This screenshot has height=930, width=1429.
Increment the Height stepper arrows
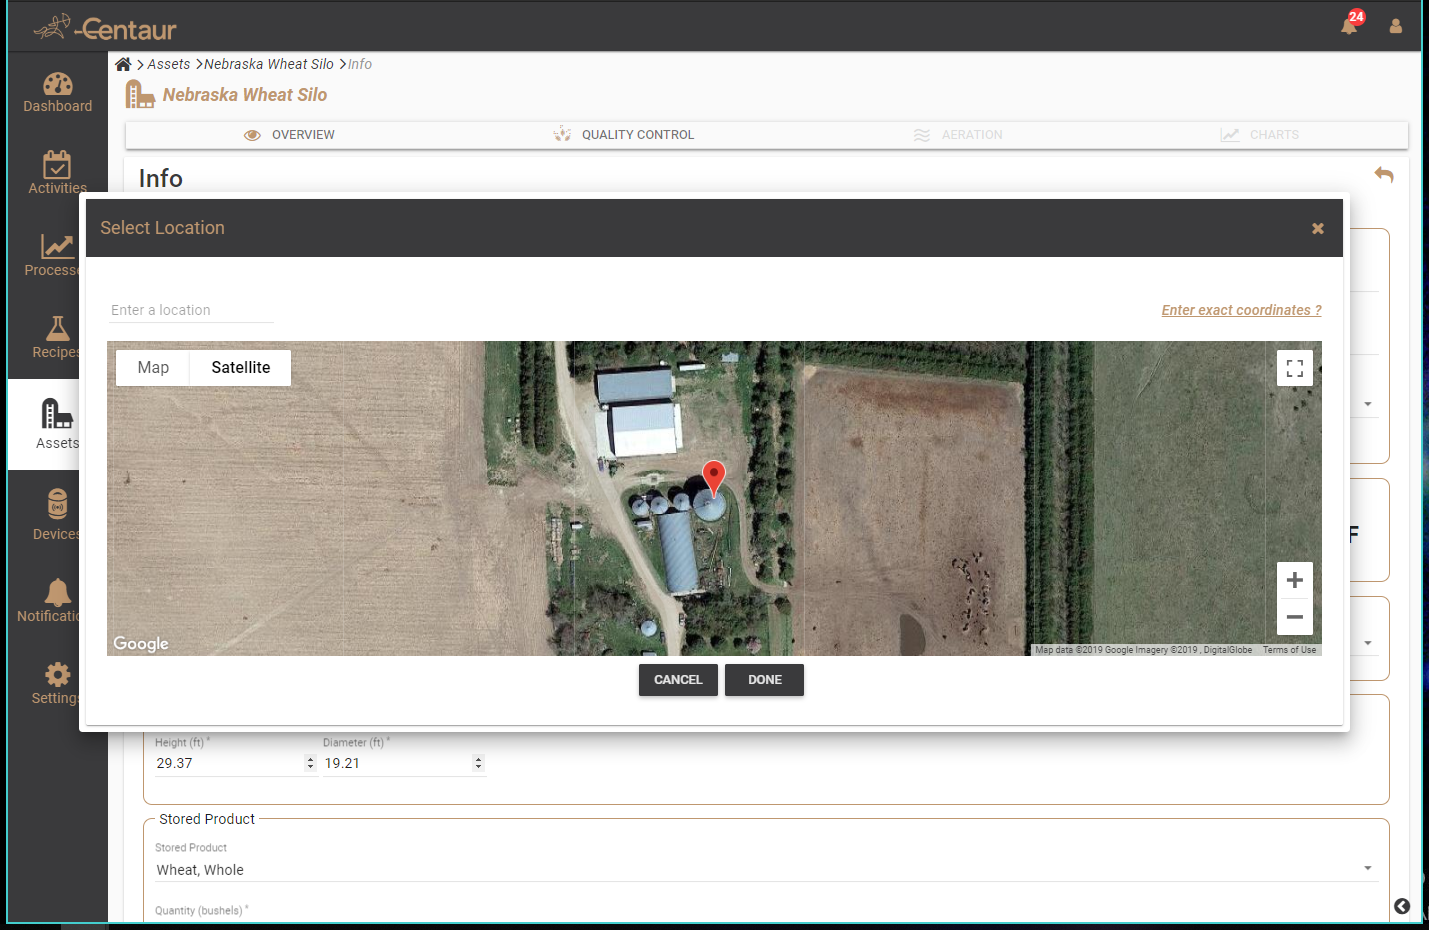pyautogui.click(x=310, y=759)
